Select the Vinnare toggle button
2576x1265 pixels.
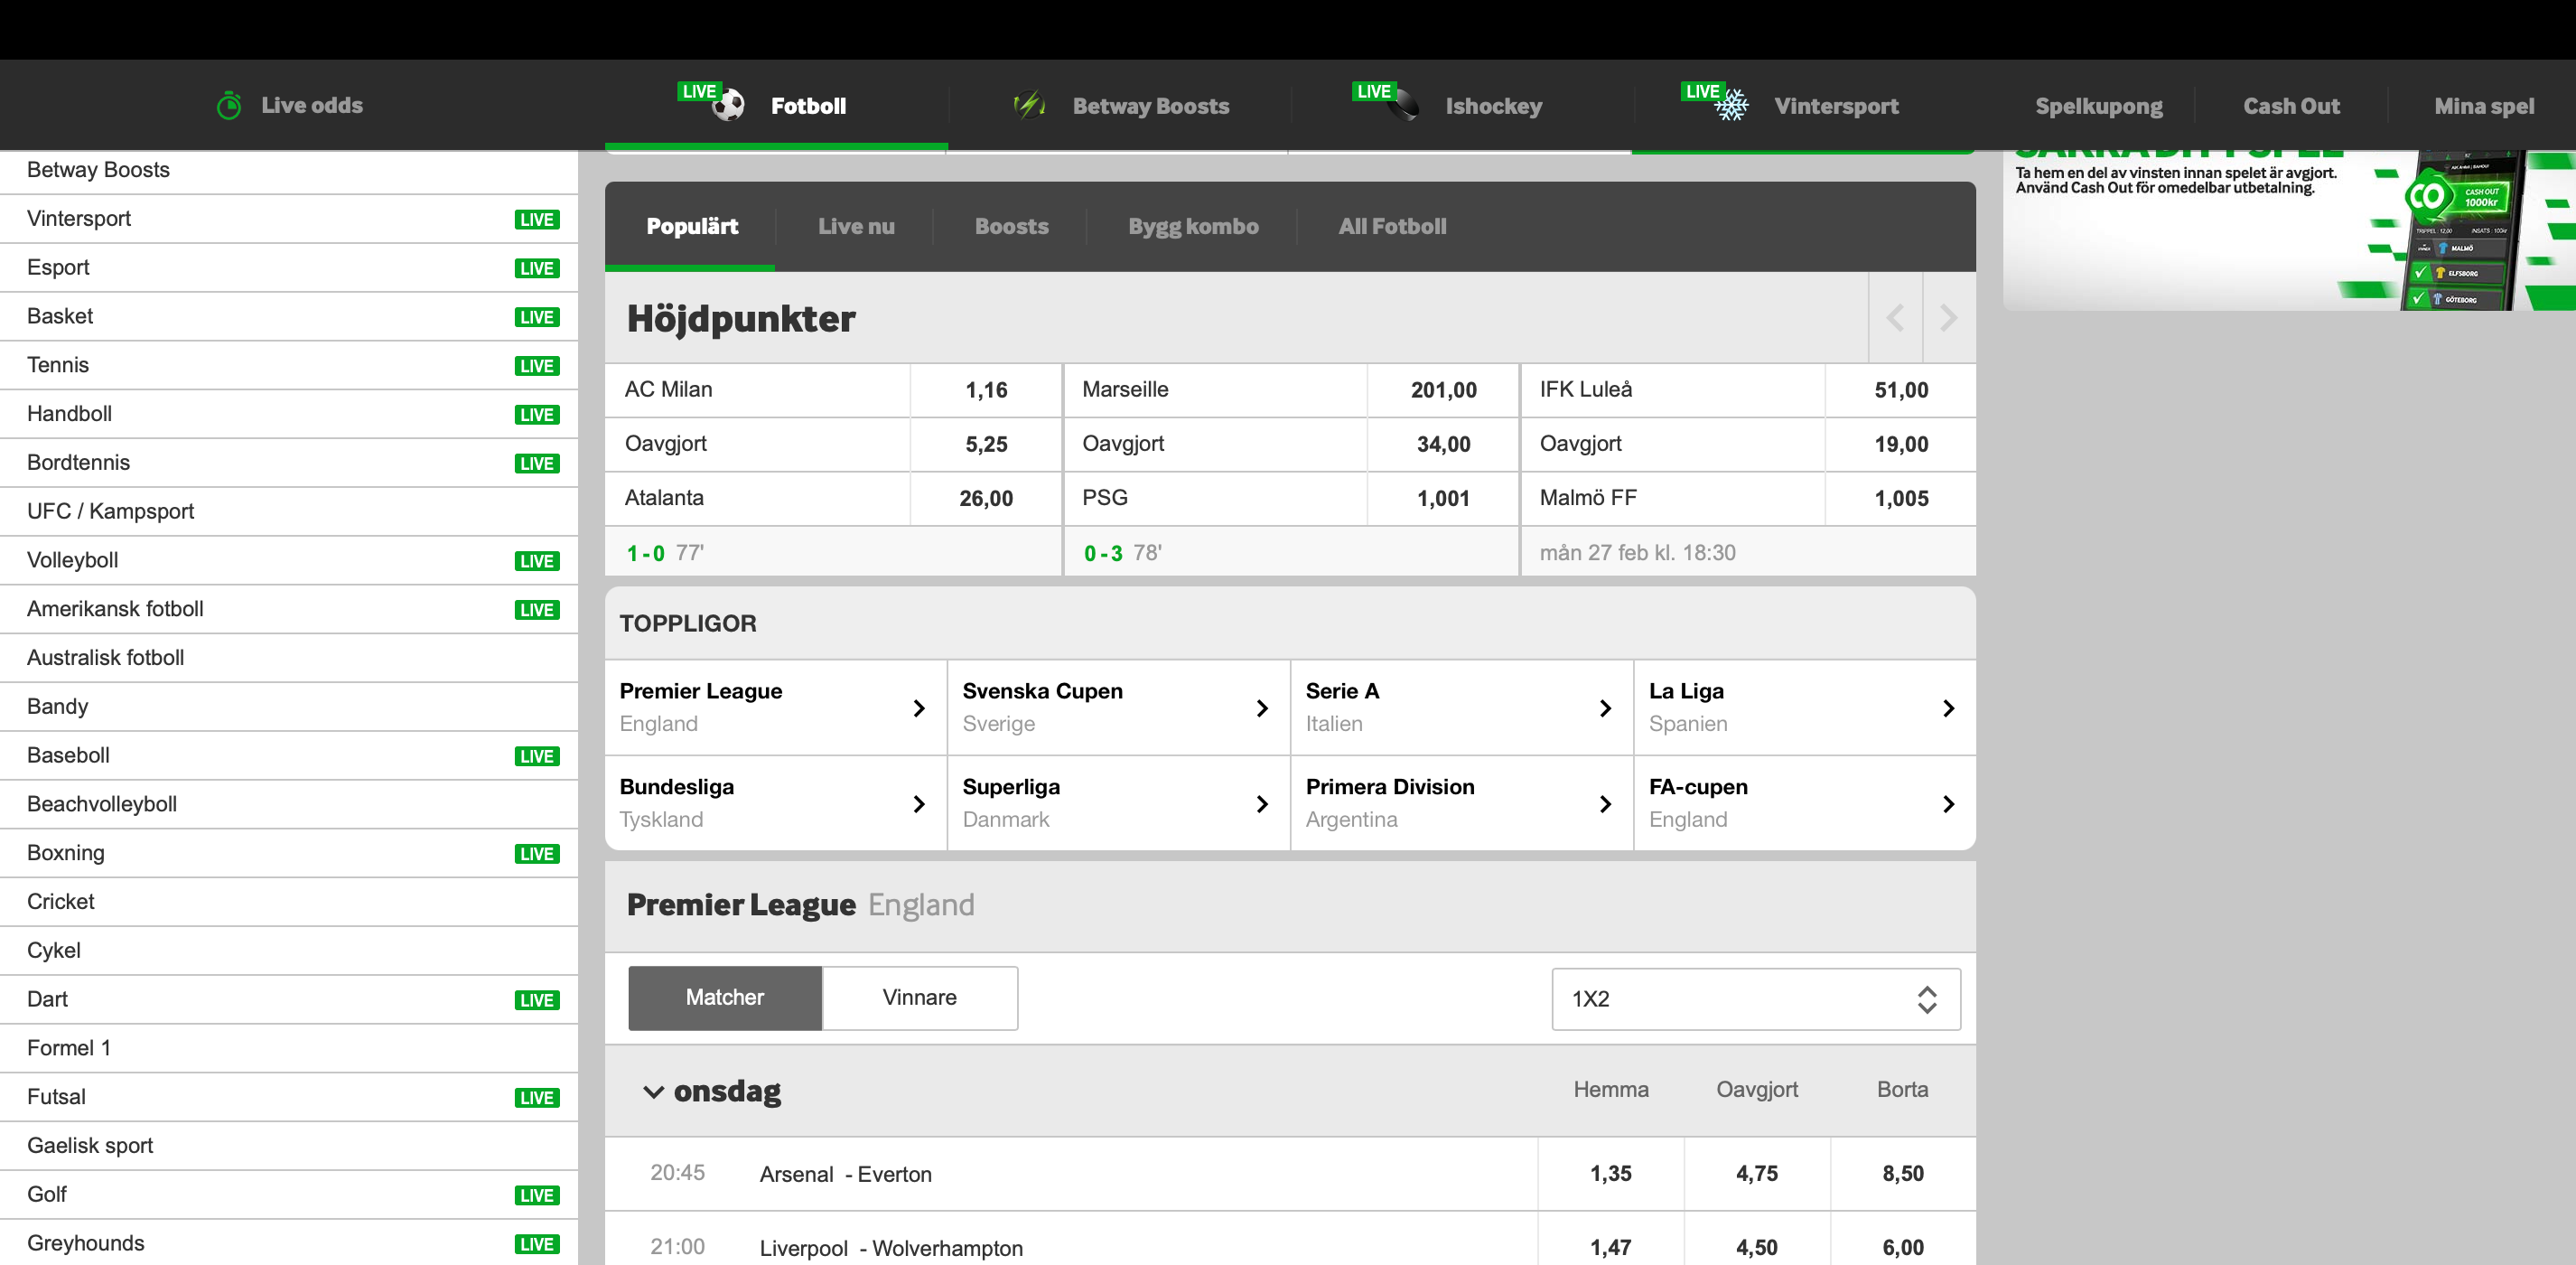click(x=920, y=997)
